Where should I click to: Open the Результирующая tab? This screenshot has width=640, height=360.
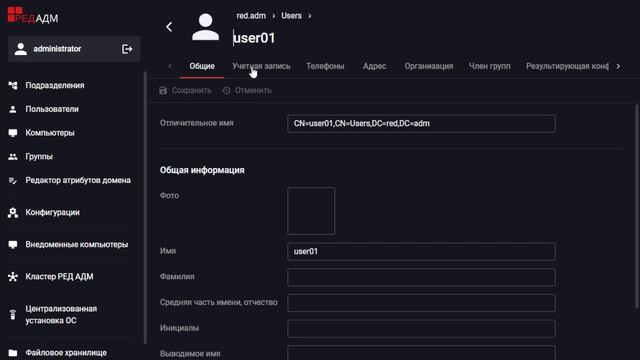(x=567, y=66)
